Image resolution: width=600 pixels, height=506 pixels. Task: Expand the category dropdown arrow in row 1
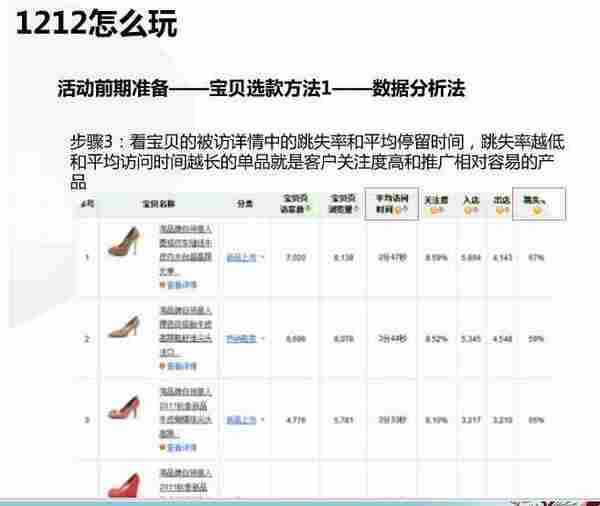pyautogui.click(x=262, y=258)
